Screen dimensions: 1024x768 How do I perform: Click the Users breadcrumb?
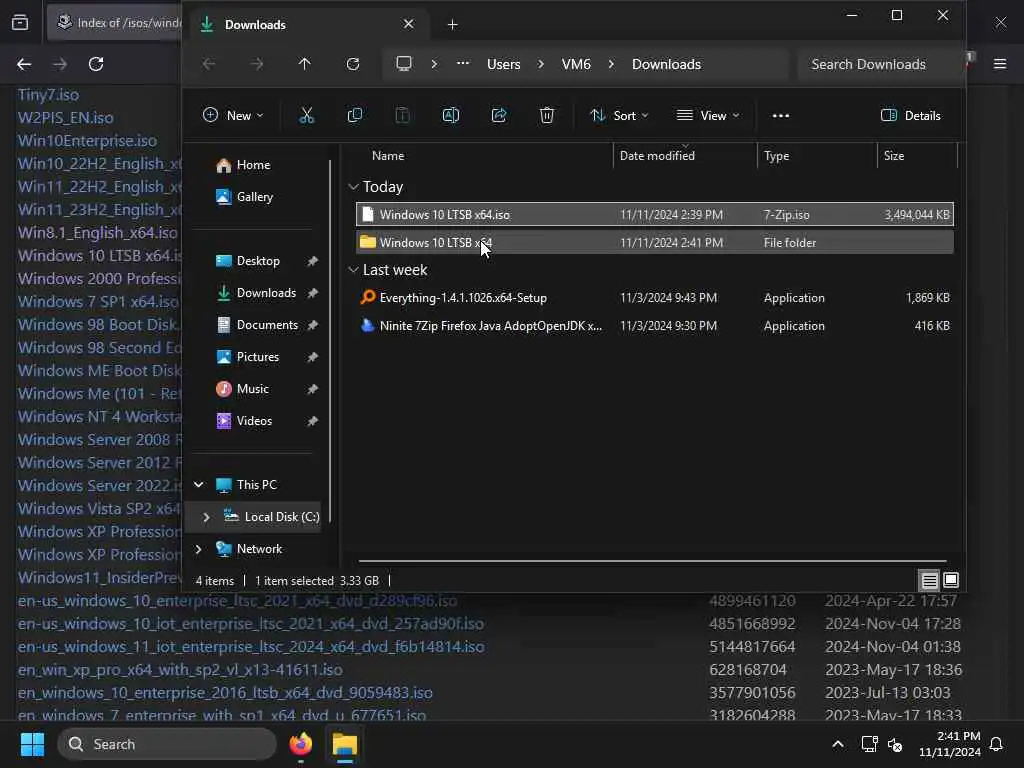tap(504, 64)
